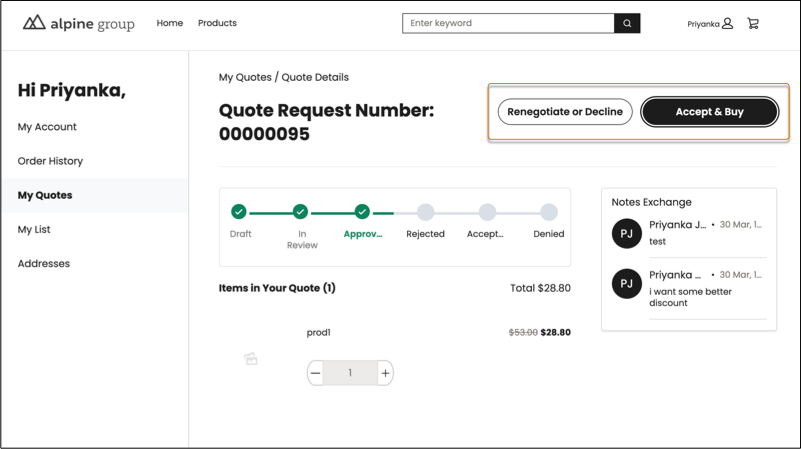Click the struck-through $53.00 price

[523, 333]
